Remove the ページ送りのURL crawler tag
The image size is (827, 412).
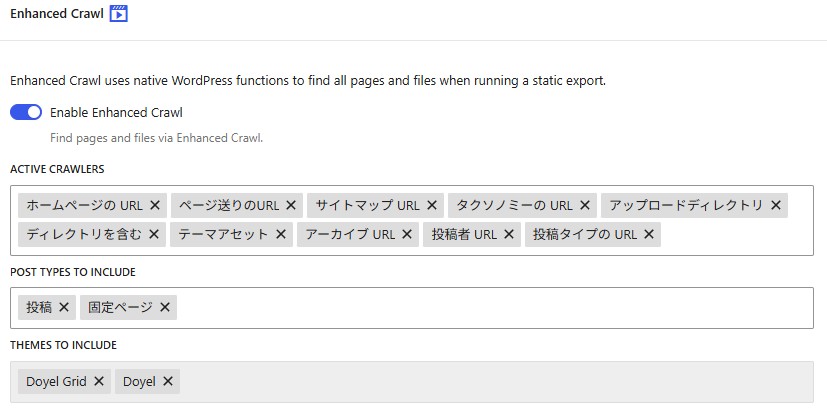coord(291,205)
